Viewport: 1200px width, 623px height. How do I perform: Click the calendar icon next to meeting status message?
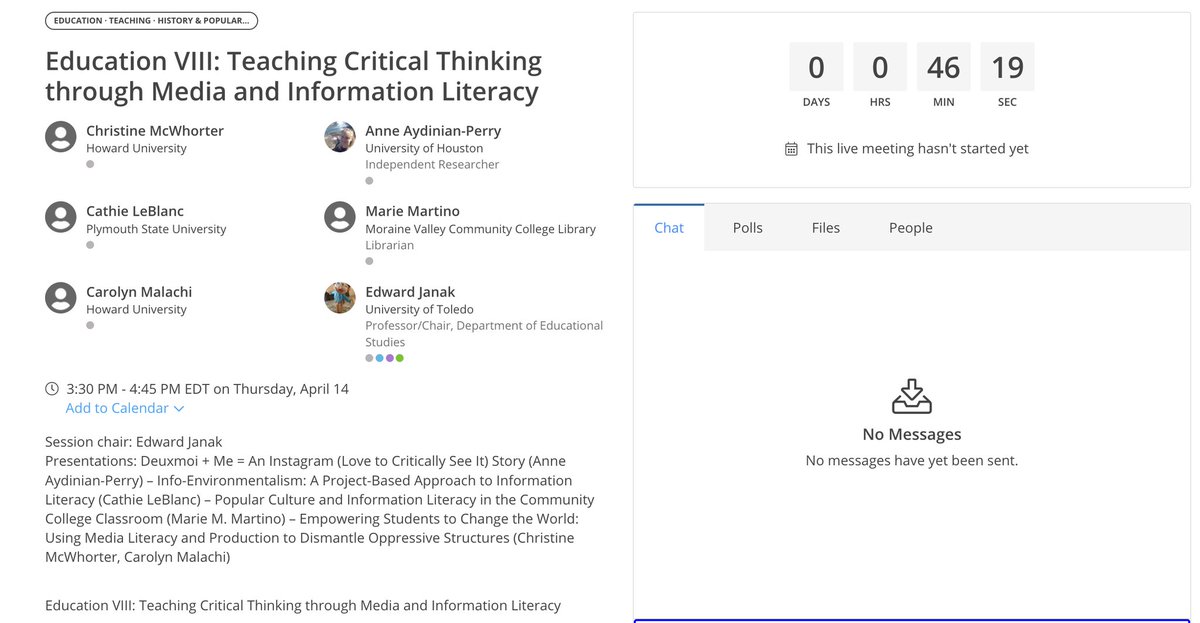coord(789,146)
